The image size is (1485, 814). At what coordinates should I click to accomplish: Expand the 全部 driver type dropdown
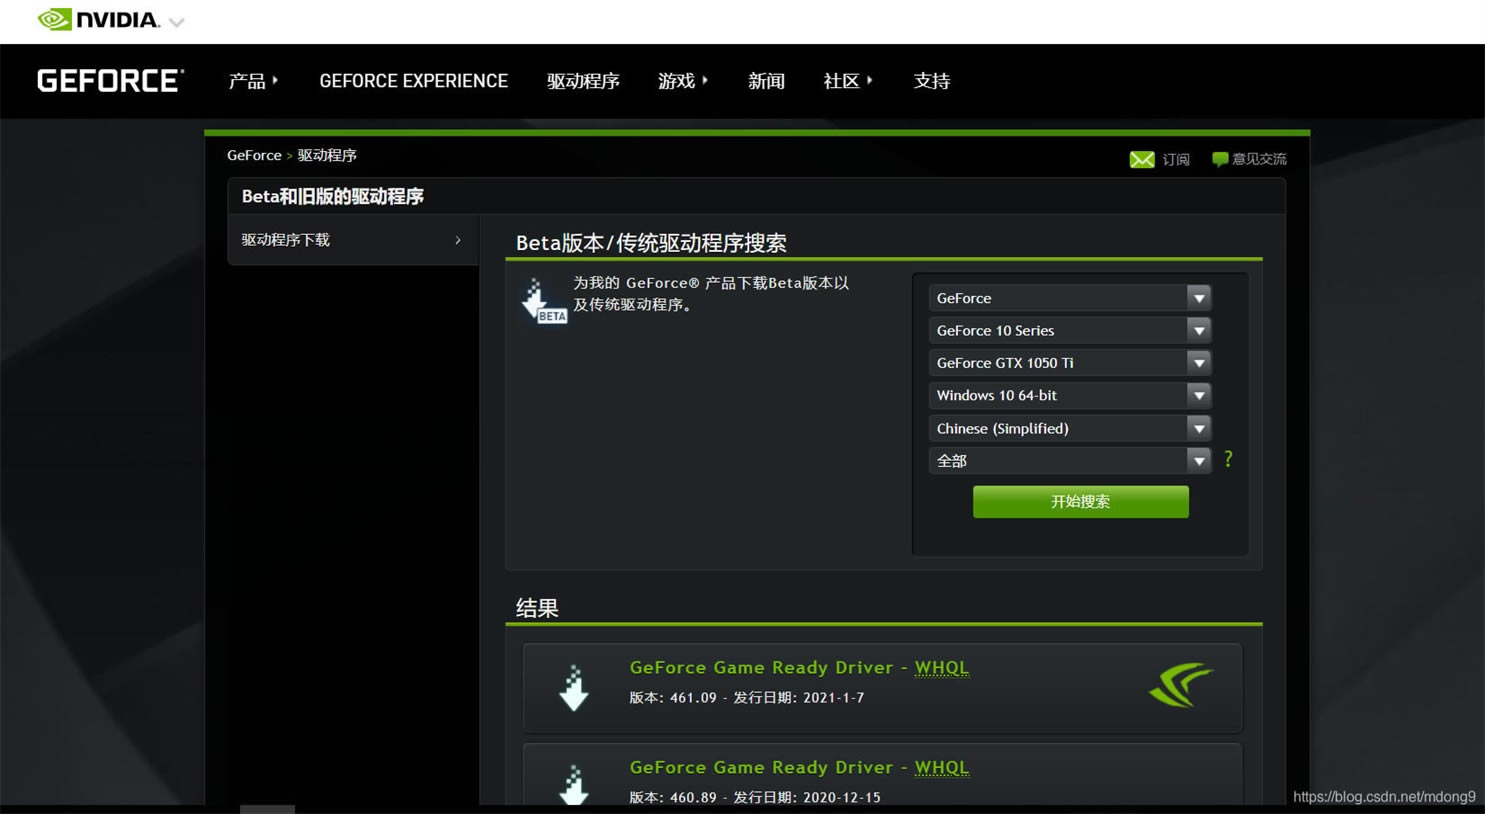click(x=1070, y=461)
